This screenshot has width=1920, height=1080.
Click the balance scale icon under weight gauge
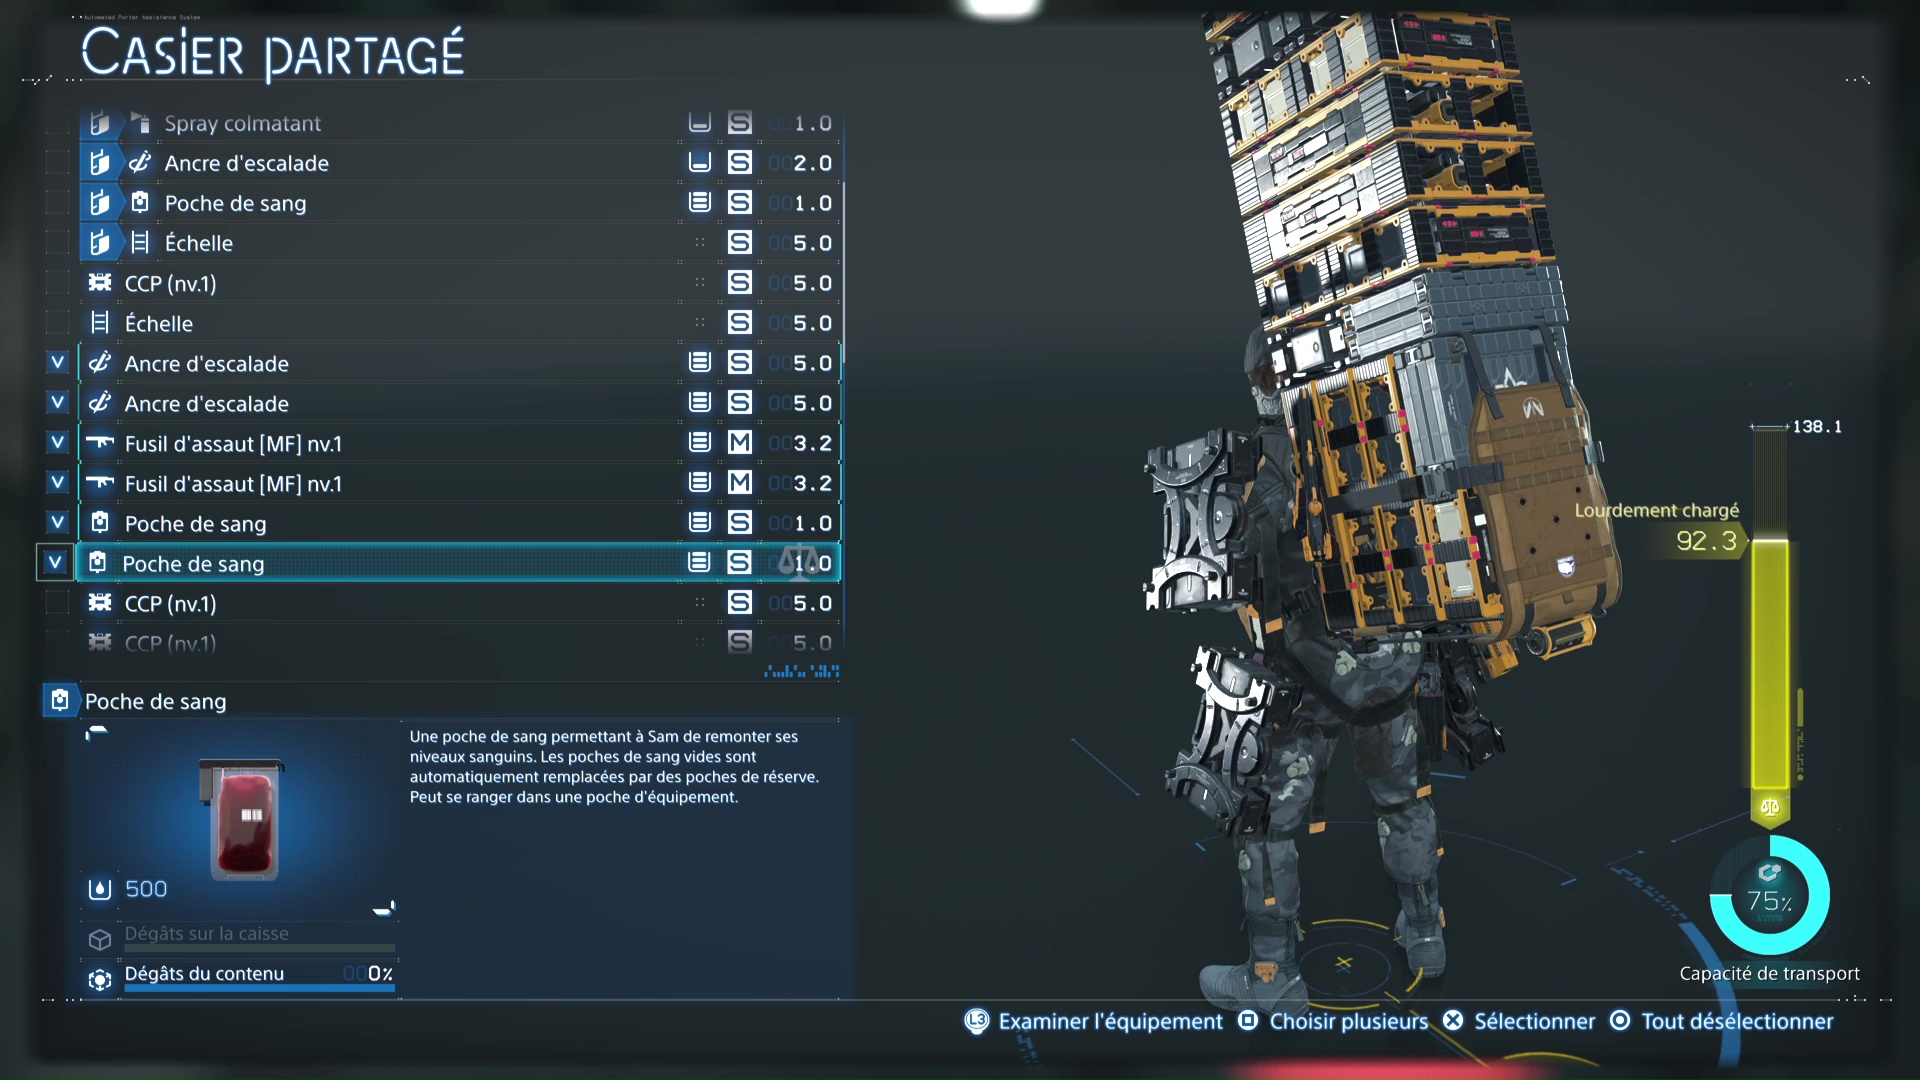[x=1770, y=807]
